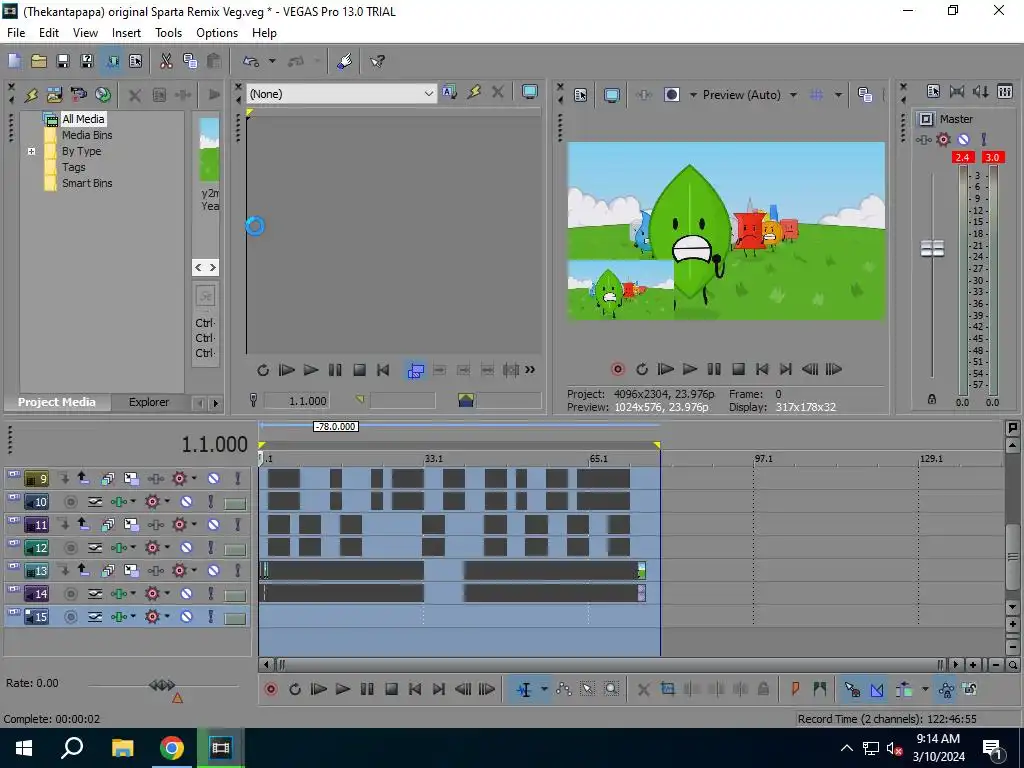Image resolution: width=1024 pixels, height=768 pixels.
Task: Open Track FX gear on track 10
Action: [152, 502]
